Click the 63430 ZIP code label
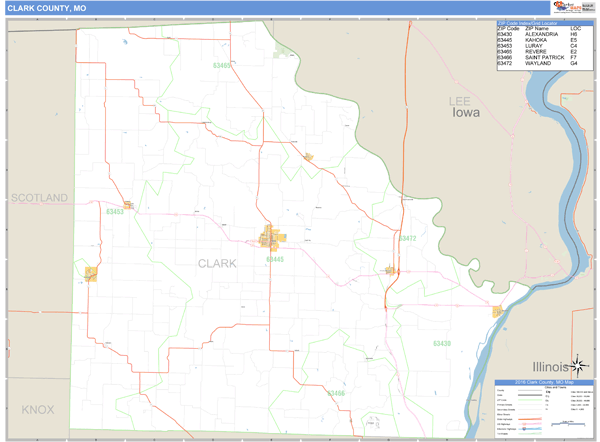Image resolution: width=600 pixels, height=442 pixels. (441, 343)
